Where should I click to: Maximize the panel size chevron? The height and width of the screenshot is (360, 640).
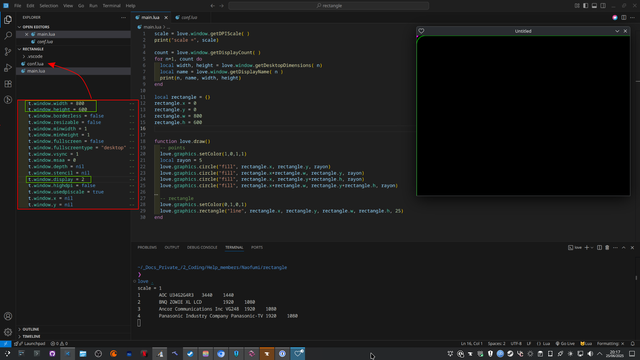624,248
